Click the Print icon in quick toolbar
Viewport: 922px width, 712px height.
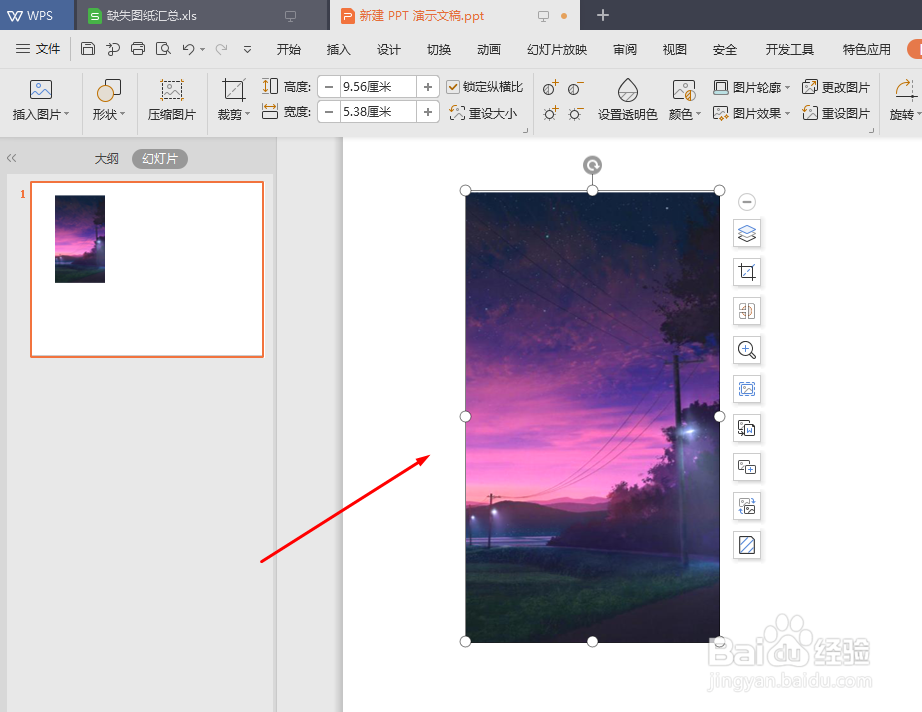pos(138,49)
